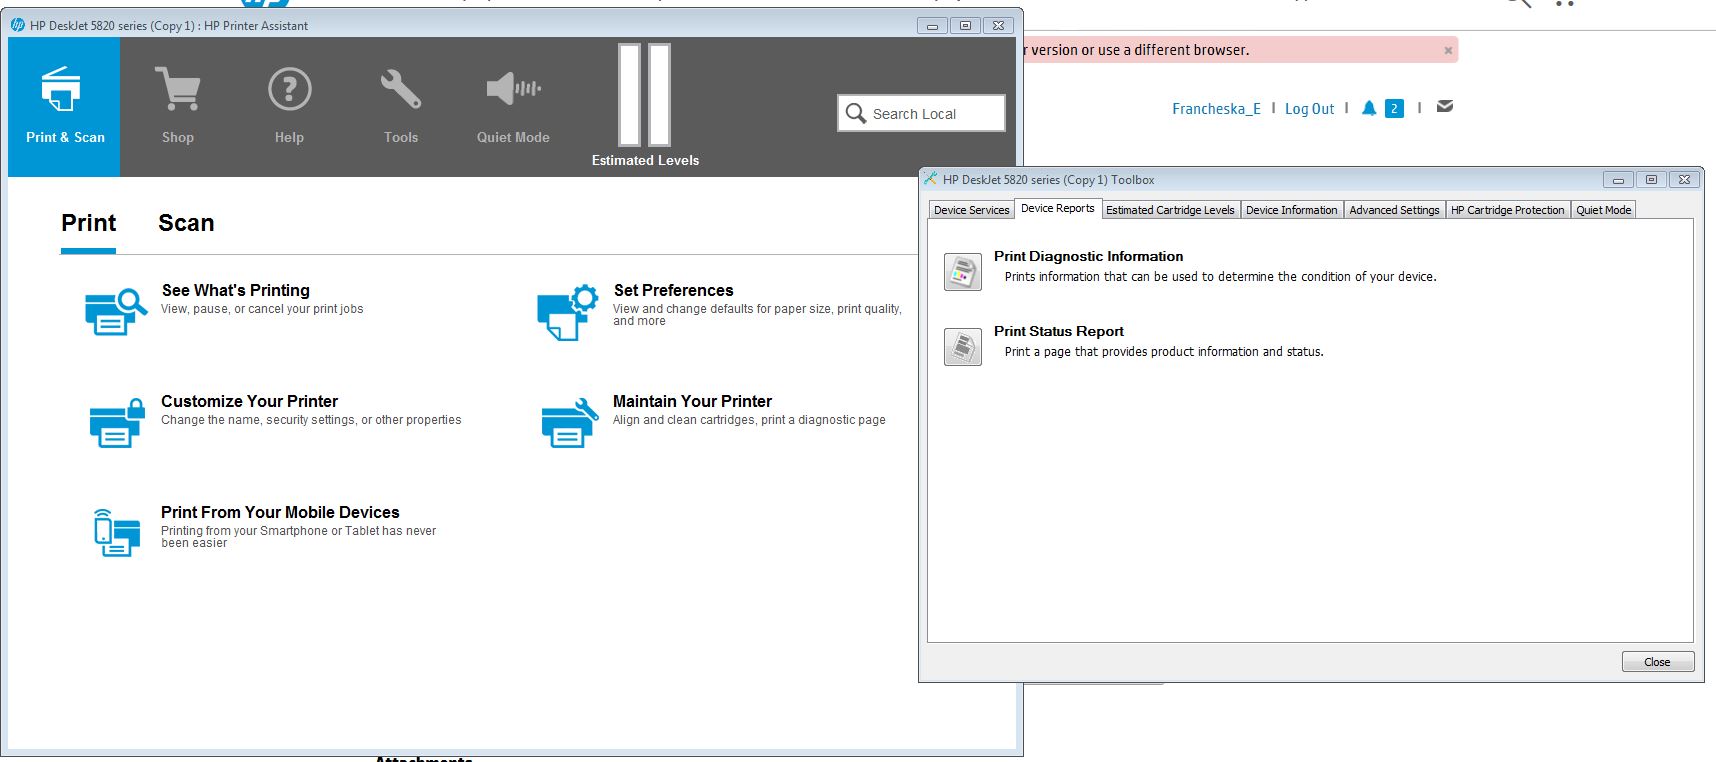Select the Device Reports tab

(1057, 208)
